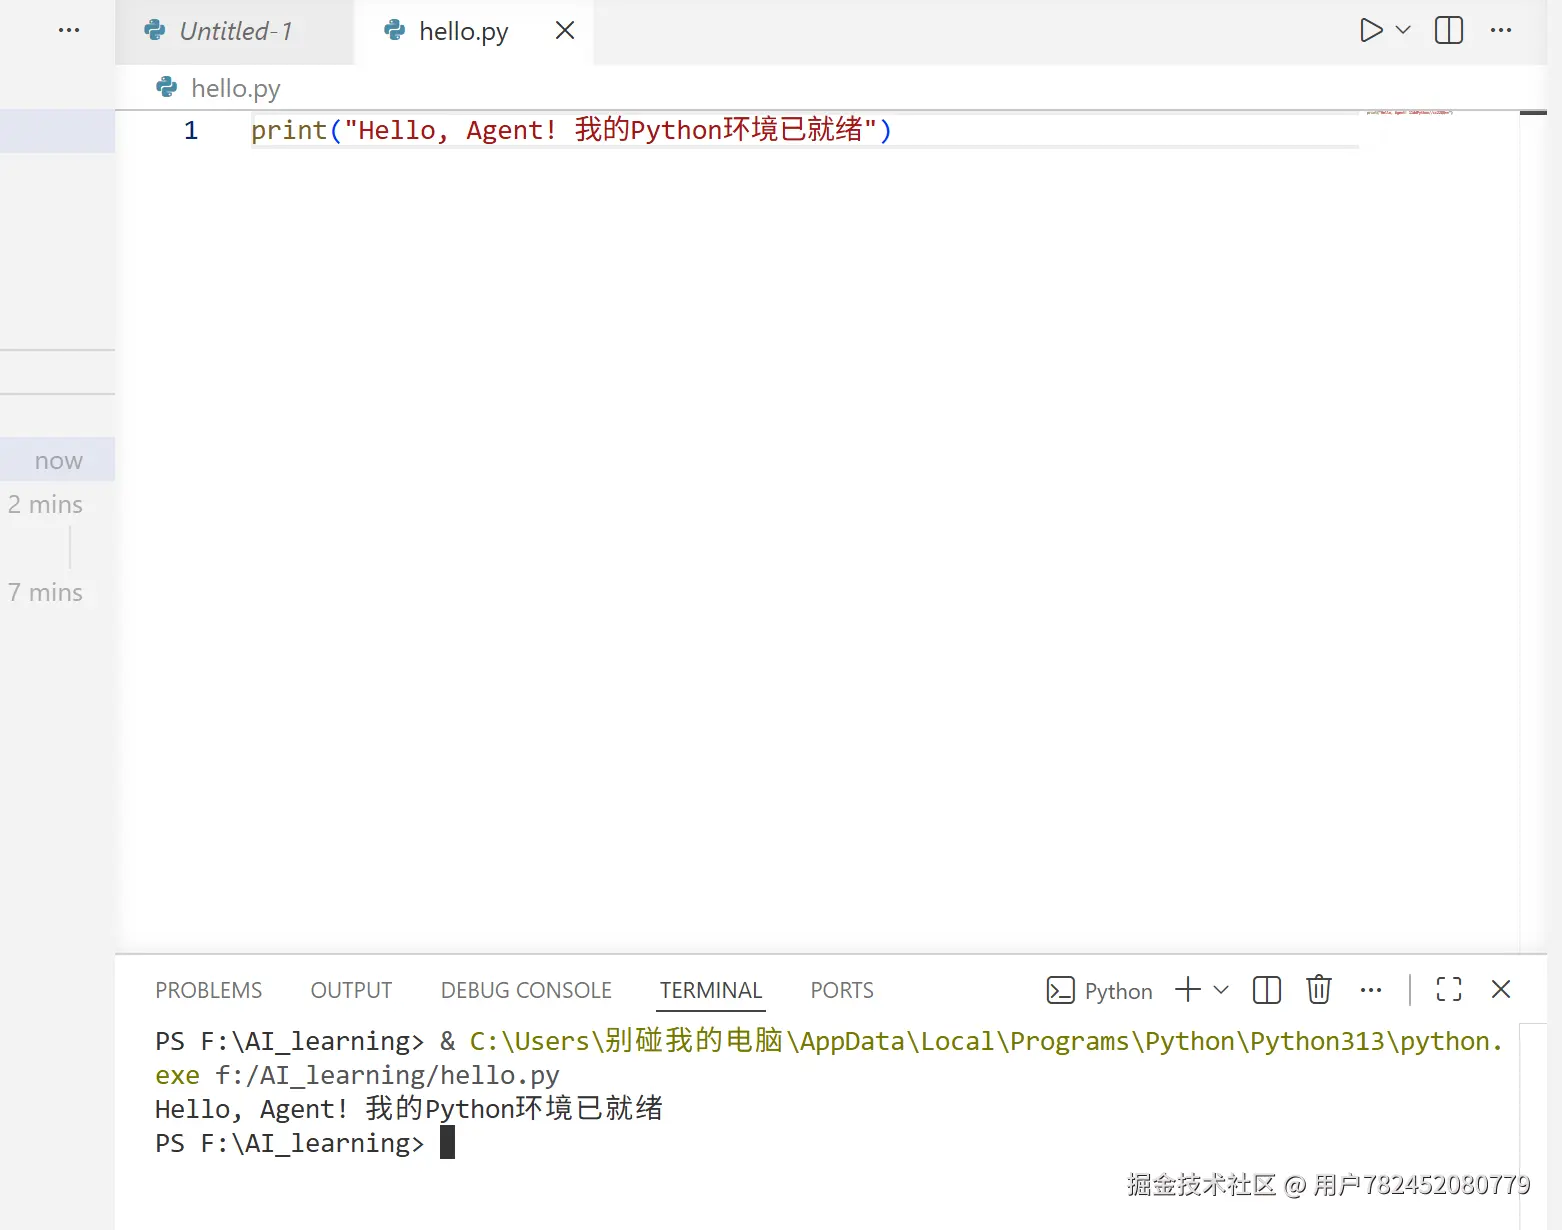The height and width of the screenshot is (1230, 1562).
Task: Select the '2 mins' timeline entry
Action: click(45, 504)
